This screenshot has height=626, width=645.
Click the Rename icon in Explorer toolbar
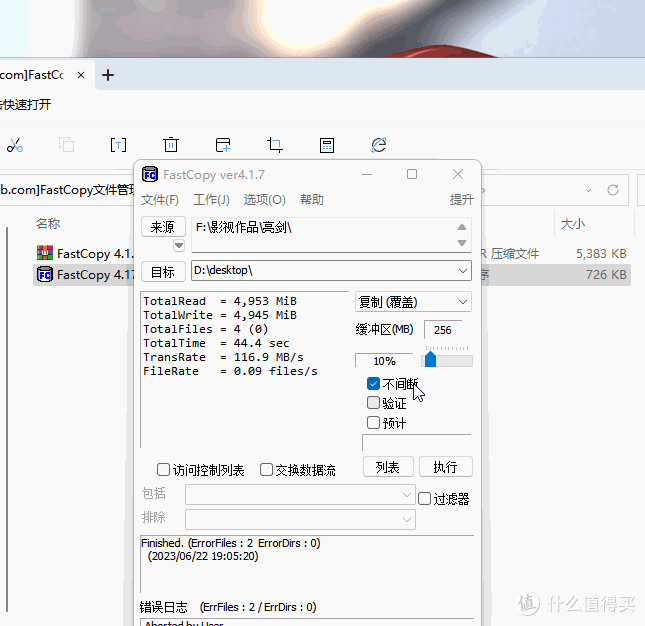118,145
